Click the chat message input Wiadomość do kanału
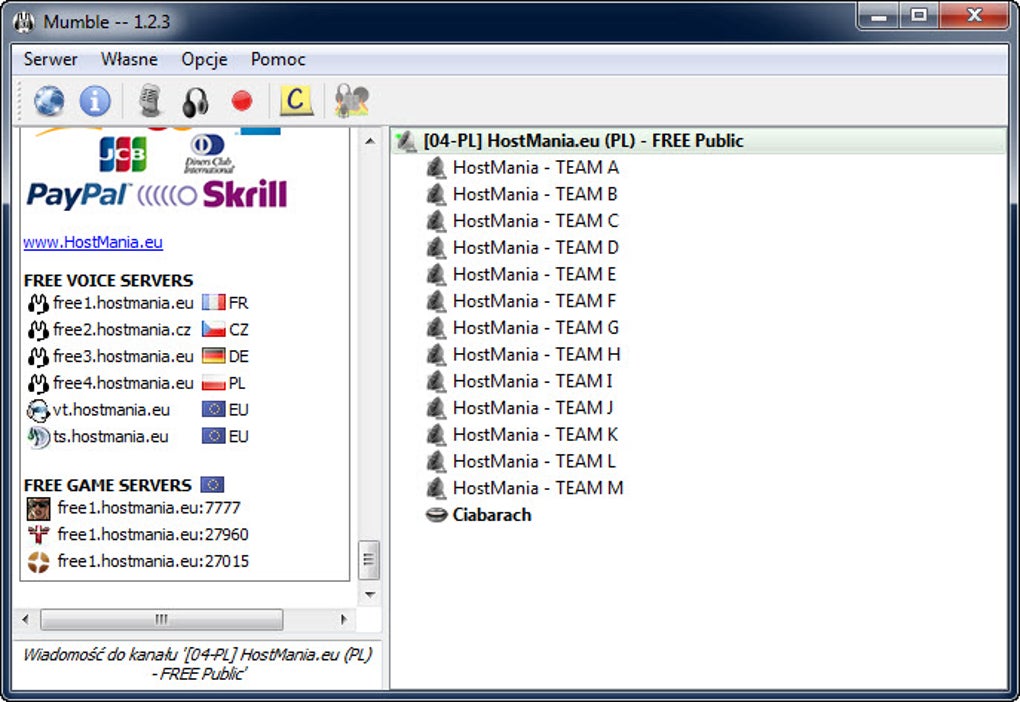The image size is (1020, 702). tap(197, 664)
